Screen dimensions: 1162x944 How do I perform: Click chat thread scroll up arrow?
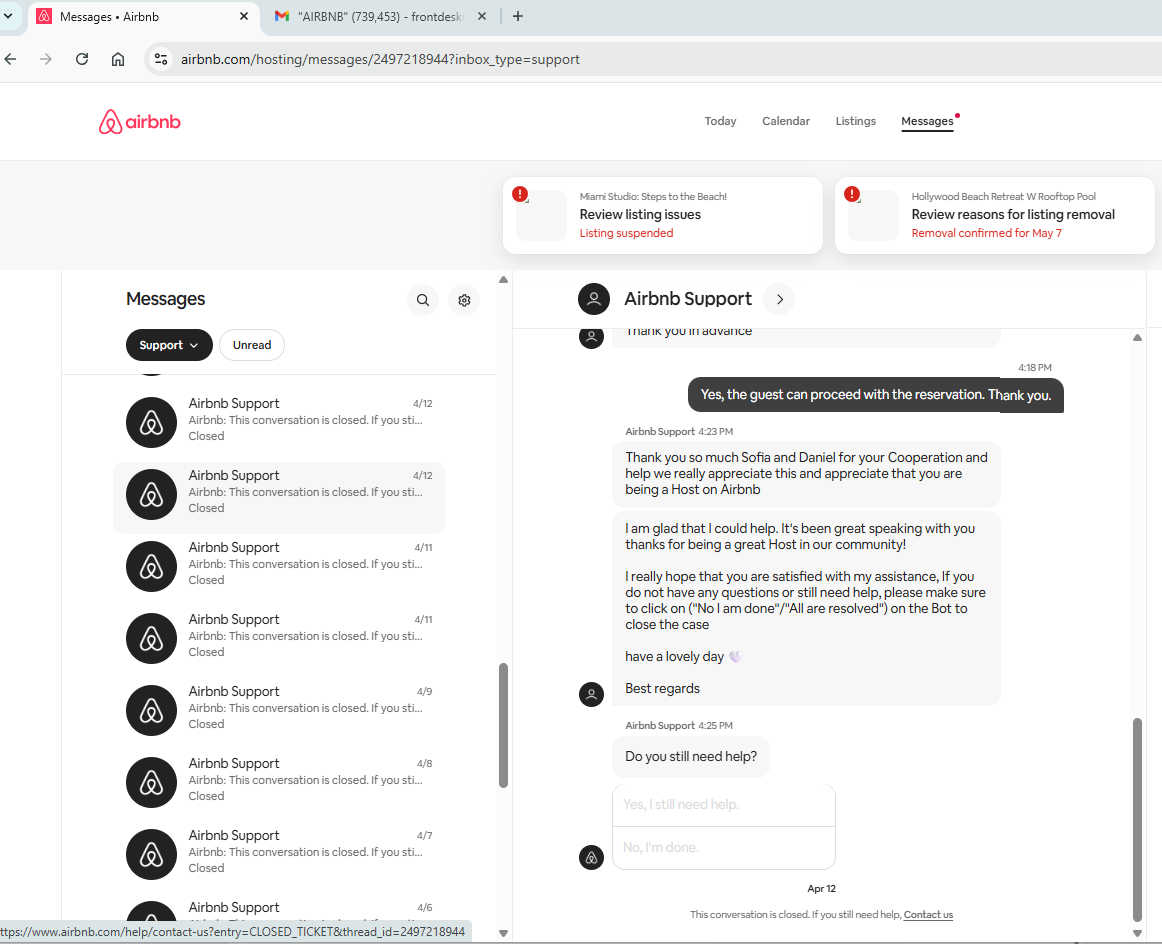click(1138, 338)
